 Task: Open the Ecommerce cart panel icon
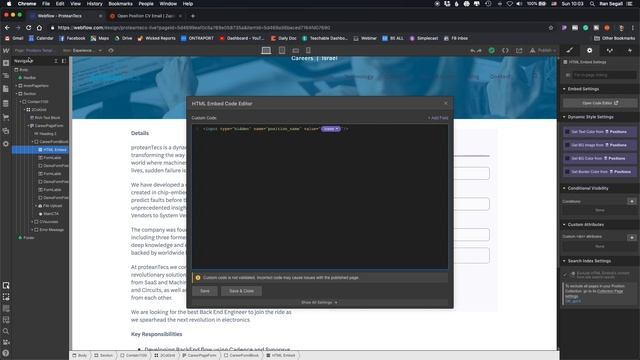tap(6, 117)
